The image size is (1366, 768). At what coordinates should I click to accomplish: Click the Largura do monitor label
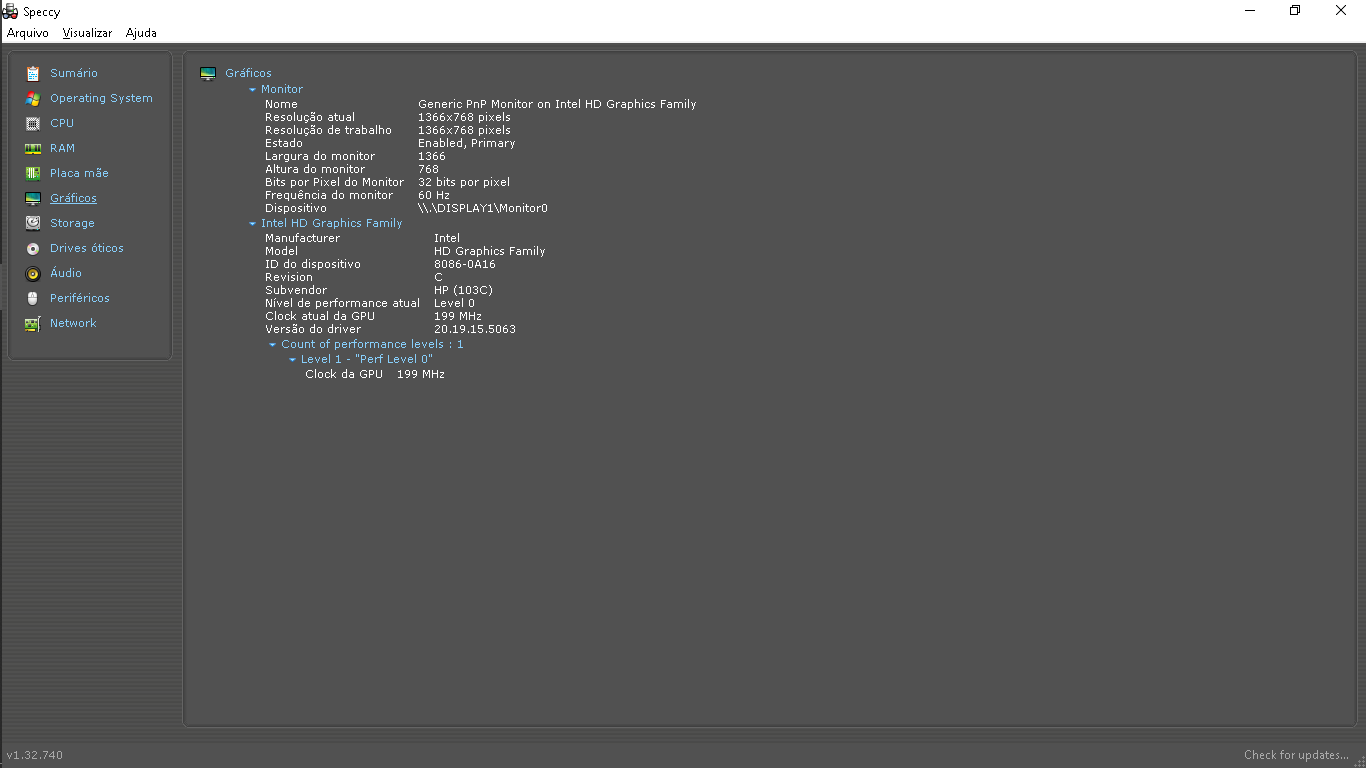coord(320,156)
